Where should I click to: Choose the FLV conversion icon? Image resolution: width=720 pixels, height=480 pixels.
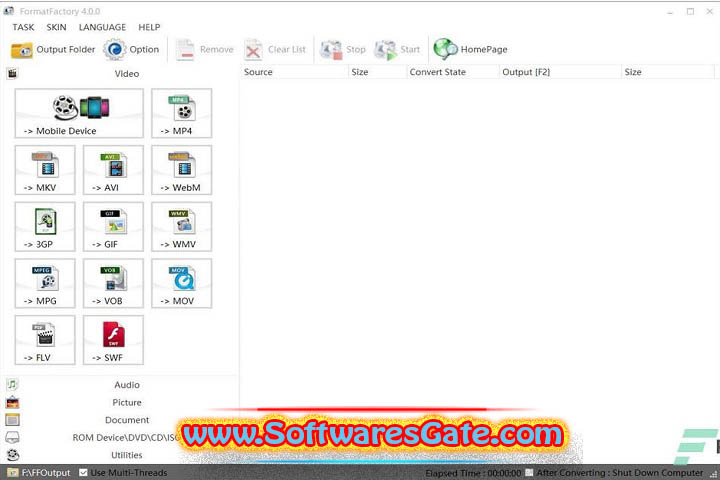click(x=45, y=340)
